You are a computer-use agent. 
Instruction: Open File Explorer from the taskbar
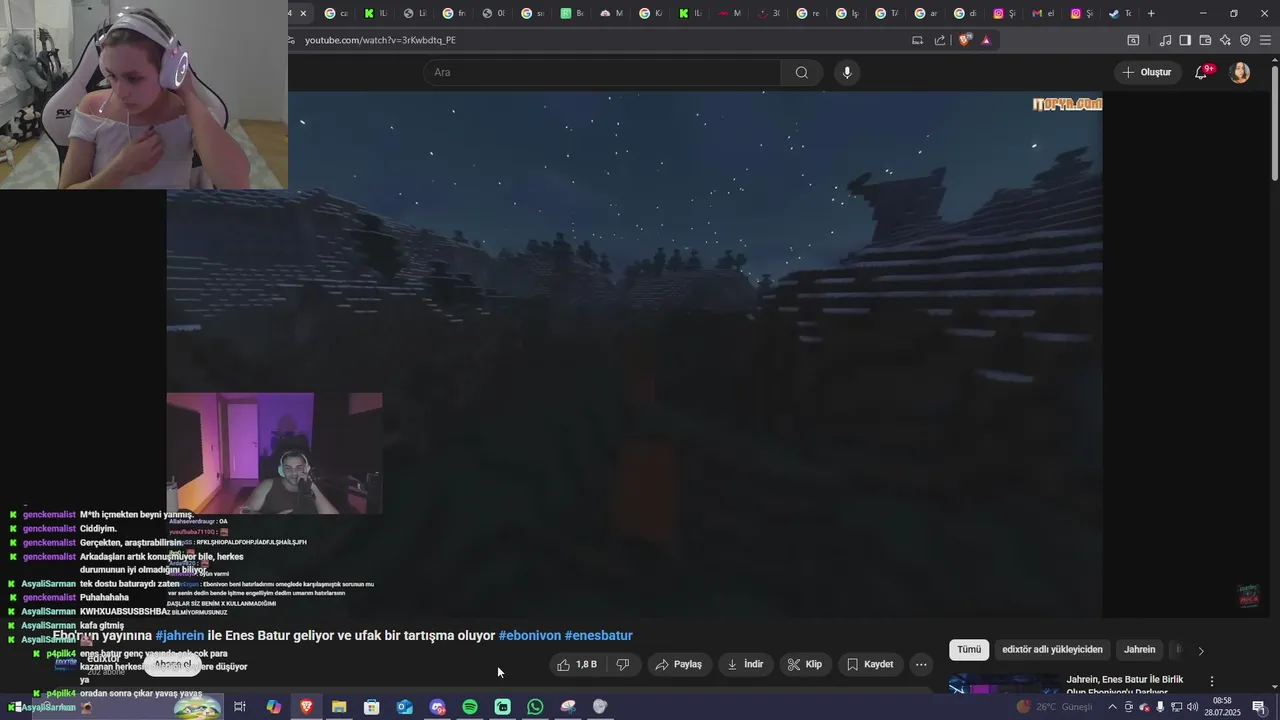coord(339,707)
